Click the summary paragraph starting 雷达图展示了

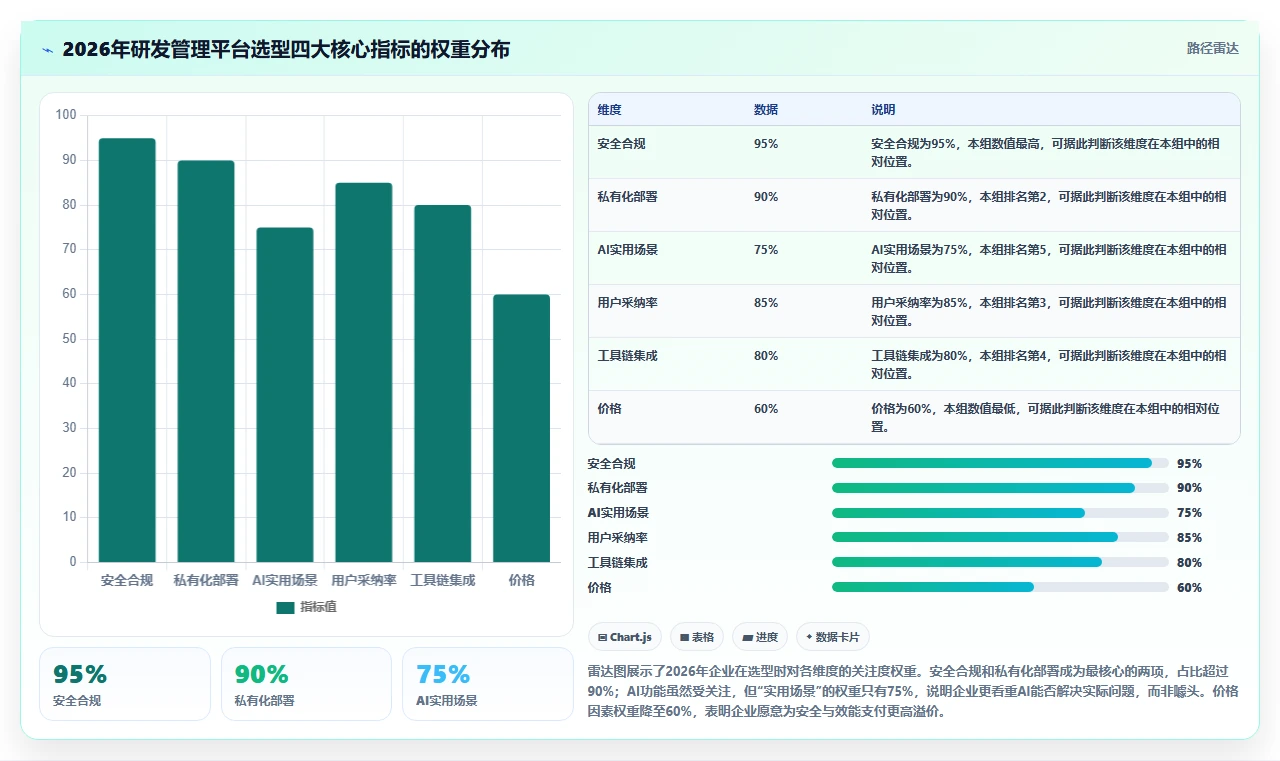click(913, 692)
